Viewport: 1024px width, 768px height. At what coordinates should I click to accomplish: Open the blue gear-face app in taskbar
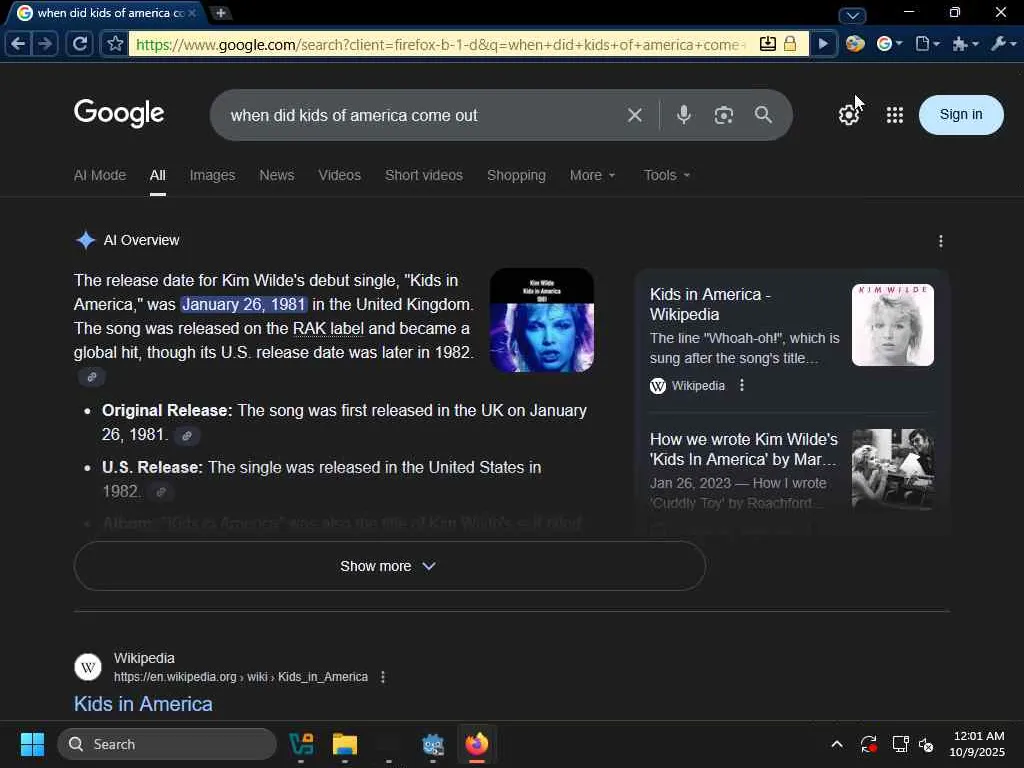tap(432, 744)
